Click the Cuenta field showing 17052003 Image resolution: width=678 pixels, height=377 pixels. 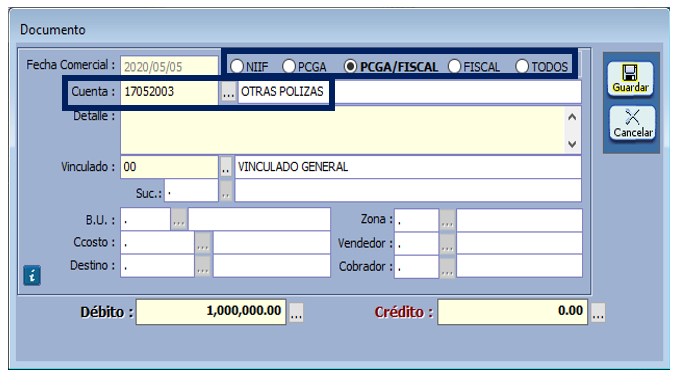pyautogui.click(x=169, y=92)
